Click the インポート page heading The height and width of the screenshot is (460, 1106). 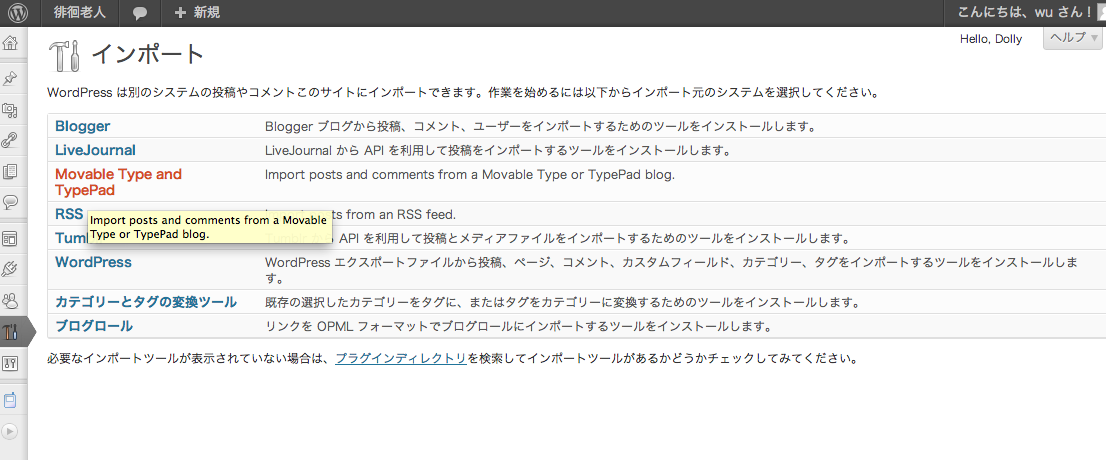(x=147, y=54)
